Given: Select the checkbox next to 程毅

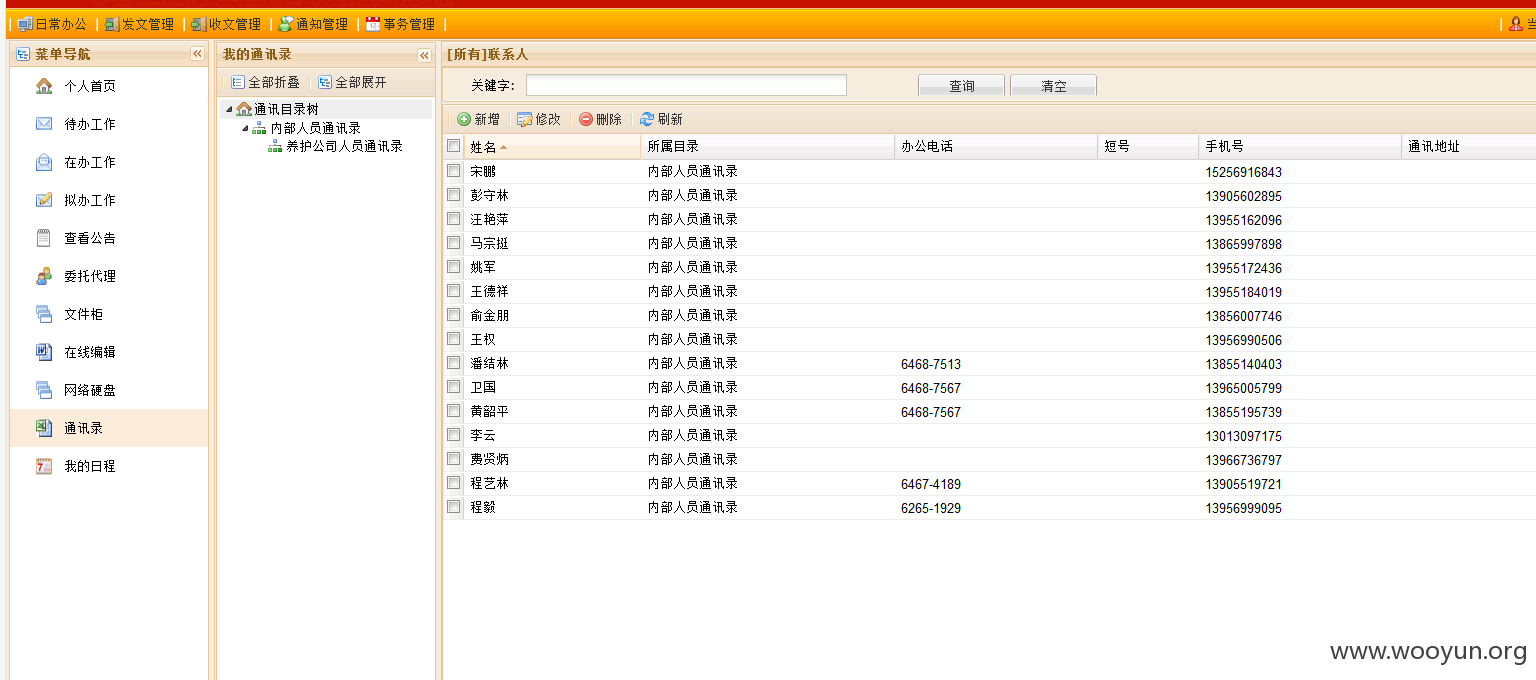Looking at the screenshot, I should tap(452, 507).
